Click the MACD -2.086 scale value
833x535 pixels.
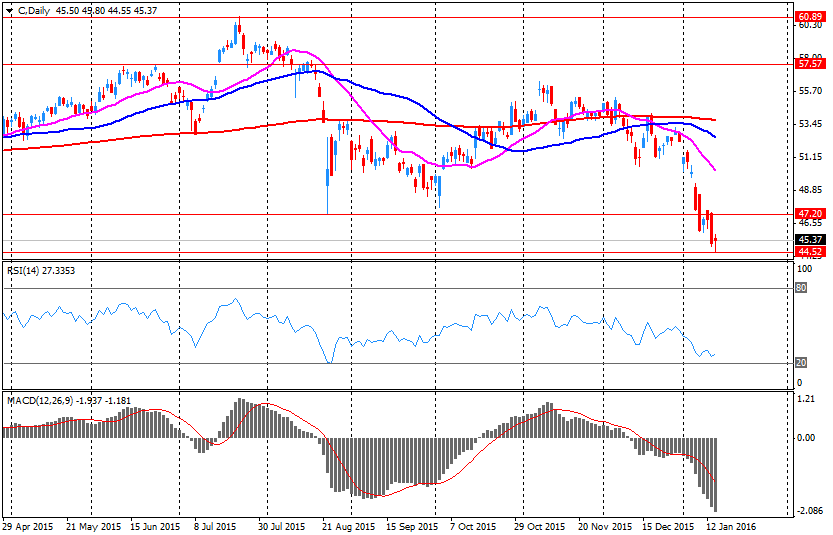coord(808,511)
